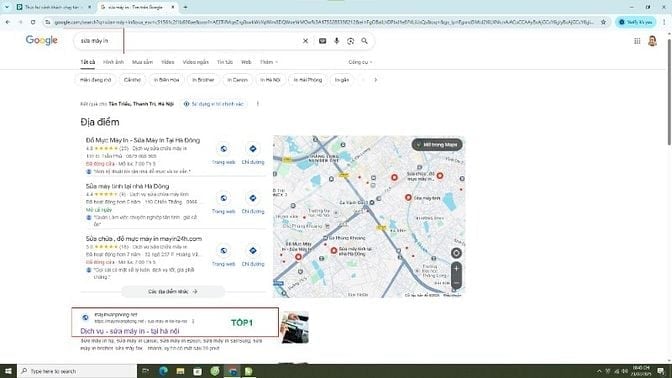Open three-dot options next to location result
The height and width of the screenshot is (378, 672).
click(x=258, y=104)
